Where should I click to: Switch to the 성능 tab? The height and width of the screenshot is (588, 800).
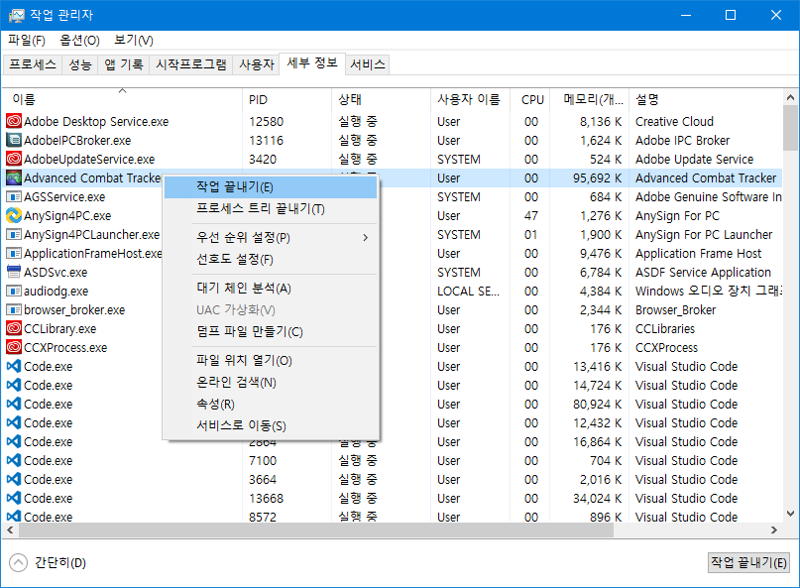(x=80, y=64)
